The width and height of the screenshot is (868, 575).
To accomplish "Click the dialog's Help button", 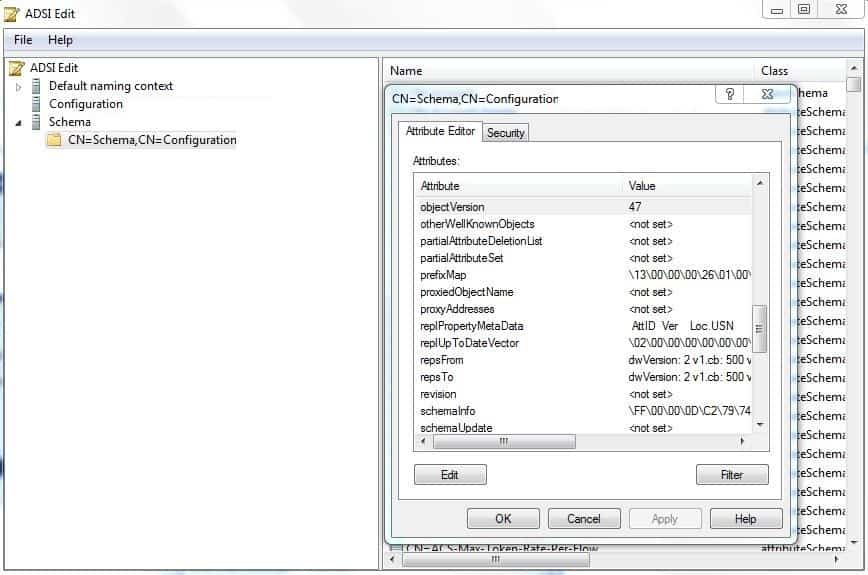I will 746,519.
